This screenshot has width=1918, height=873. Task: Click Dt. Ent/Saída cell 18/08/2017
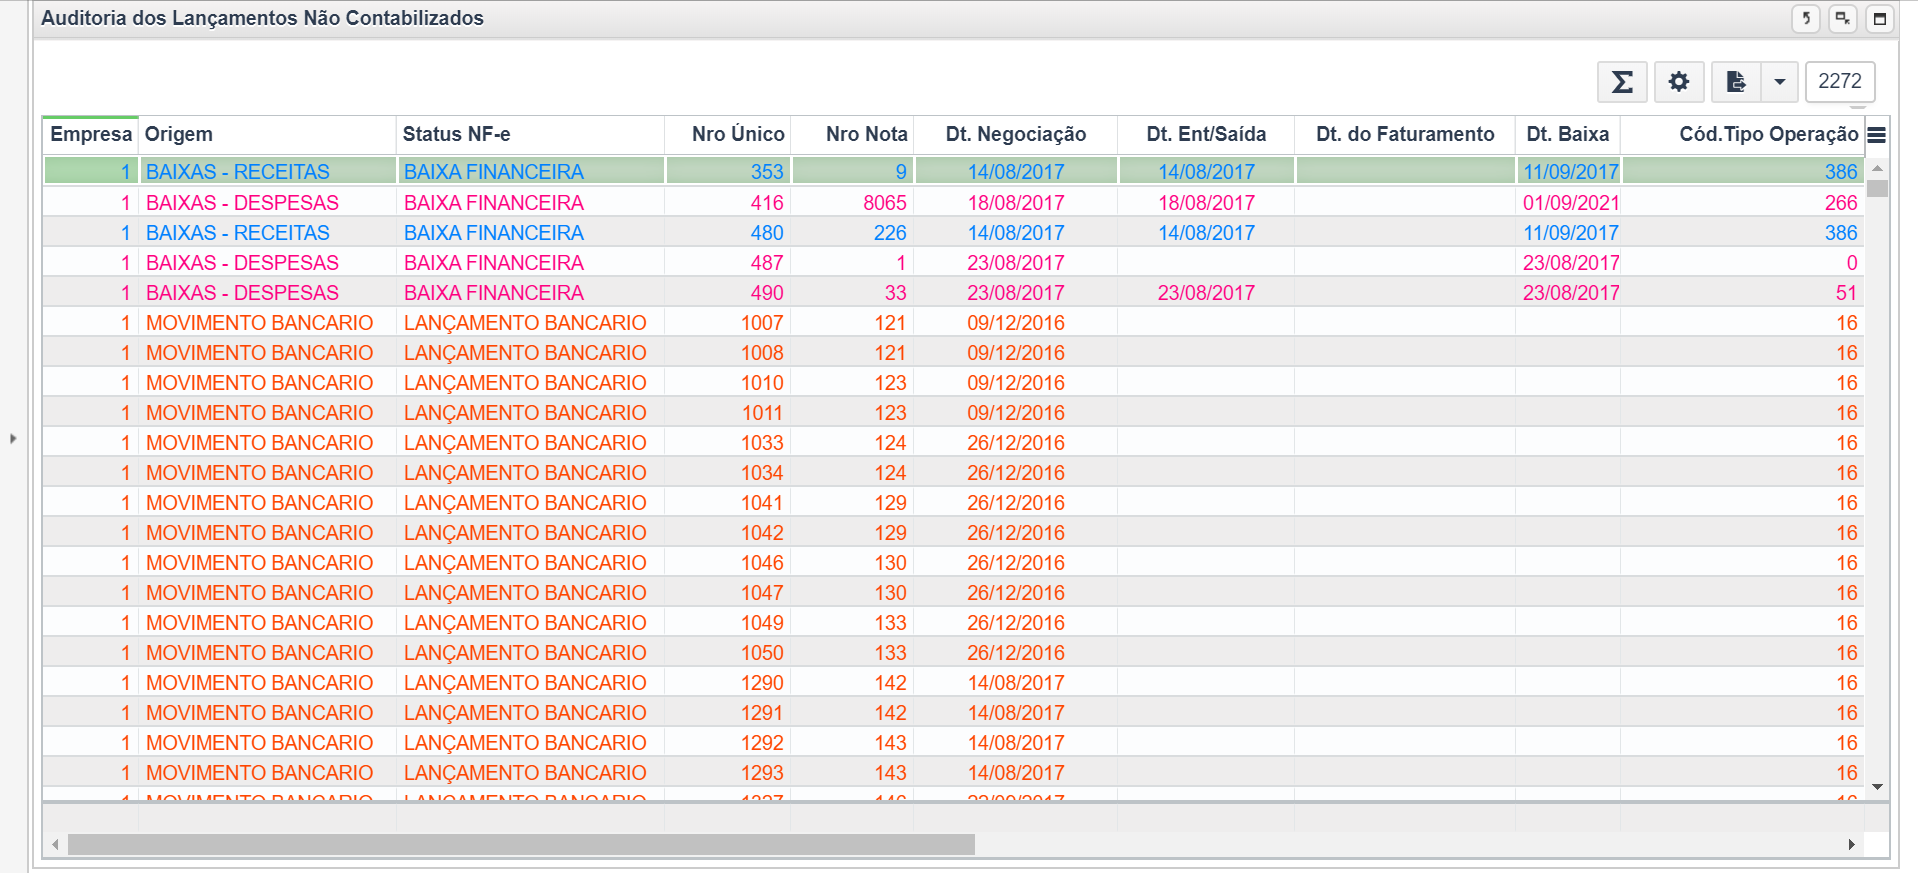tap(1206, 203)
